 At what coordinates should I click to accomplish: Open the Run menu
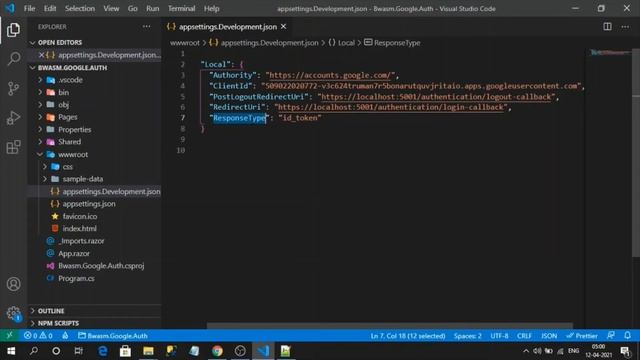[x=153, y=9]
